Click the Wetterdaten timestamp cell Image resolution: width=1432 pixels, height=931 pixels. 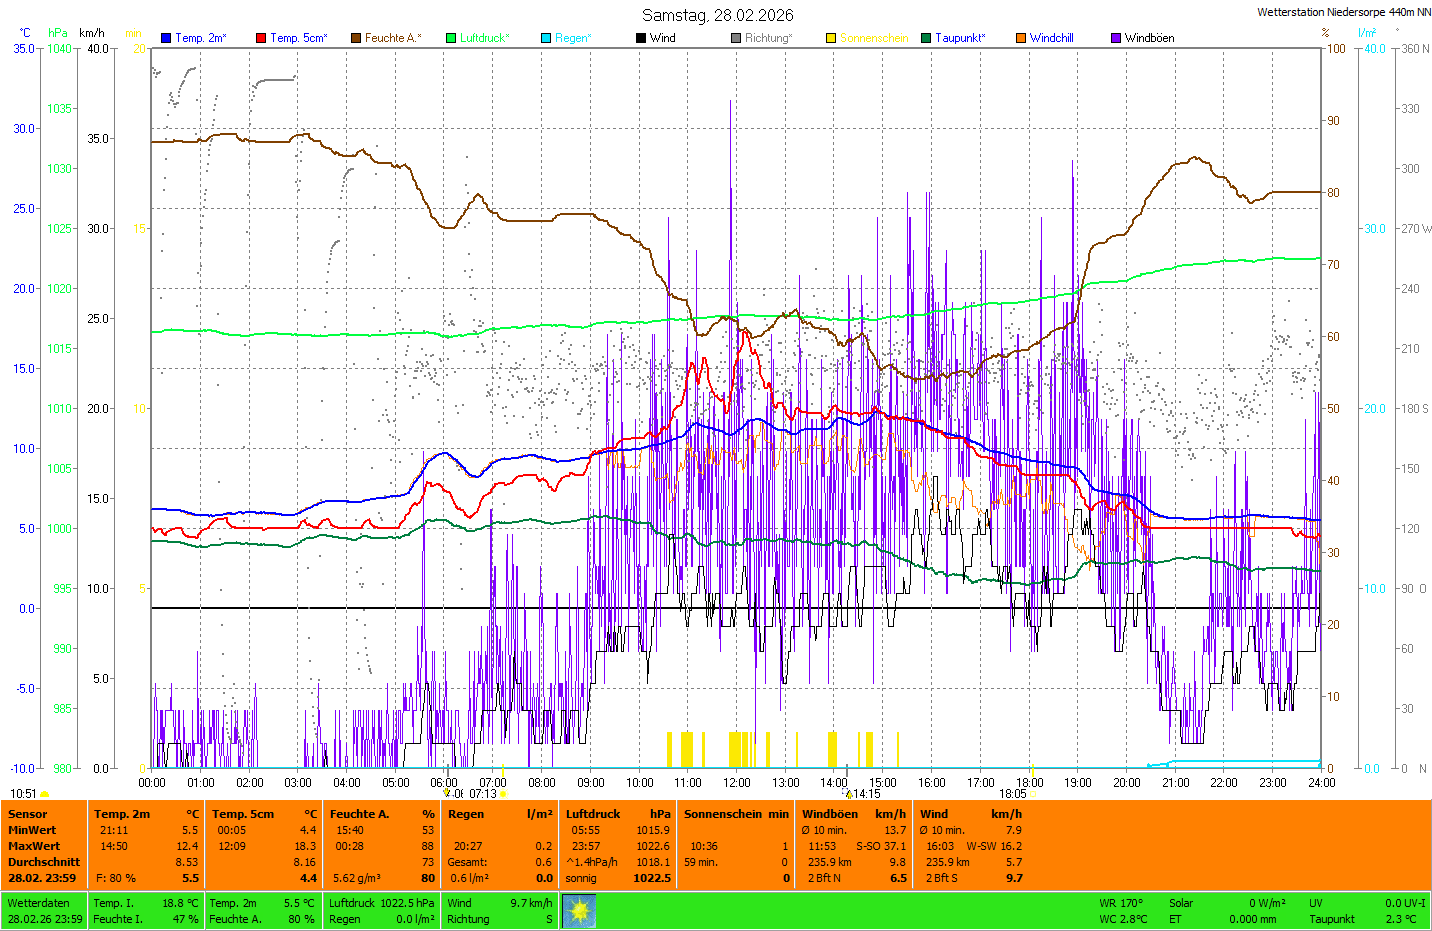pyautogui.click(x=44, y=911)
